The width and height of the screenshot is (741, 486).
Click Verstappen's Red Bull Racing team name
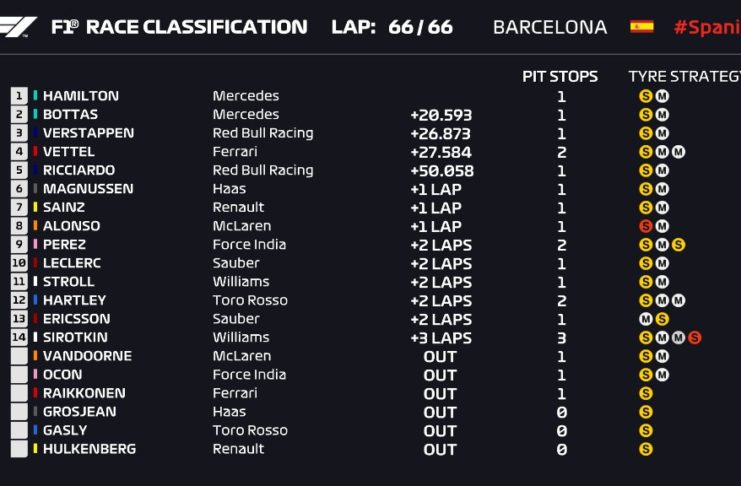(262, 133)
